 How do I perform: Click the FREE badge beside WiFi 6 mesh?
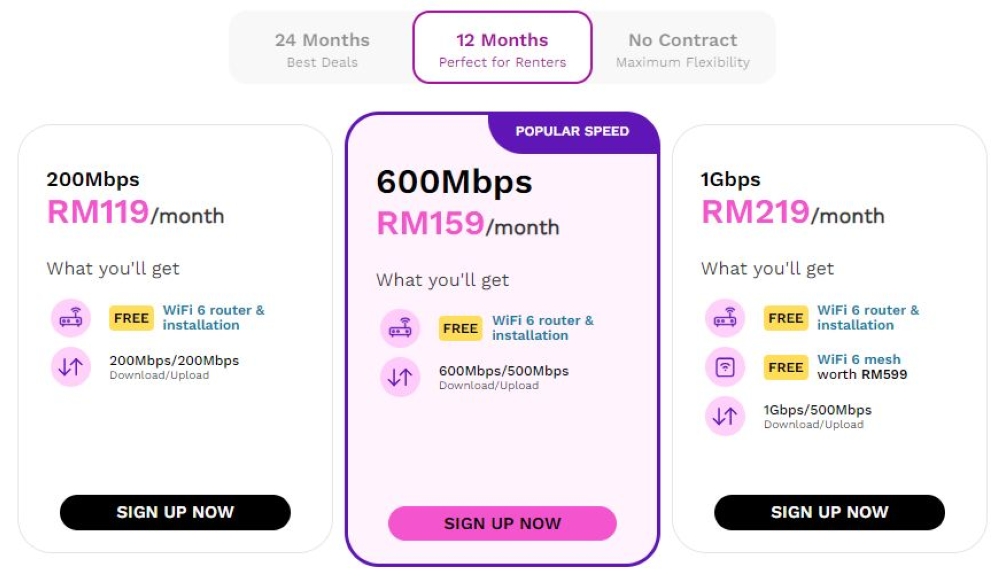(786, 367)
